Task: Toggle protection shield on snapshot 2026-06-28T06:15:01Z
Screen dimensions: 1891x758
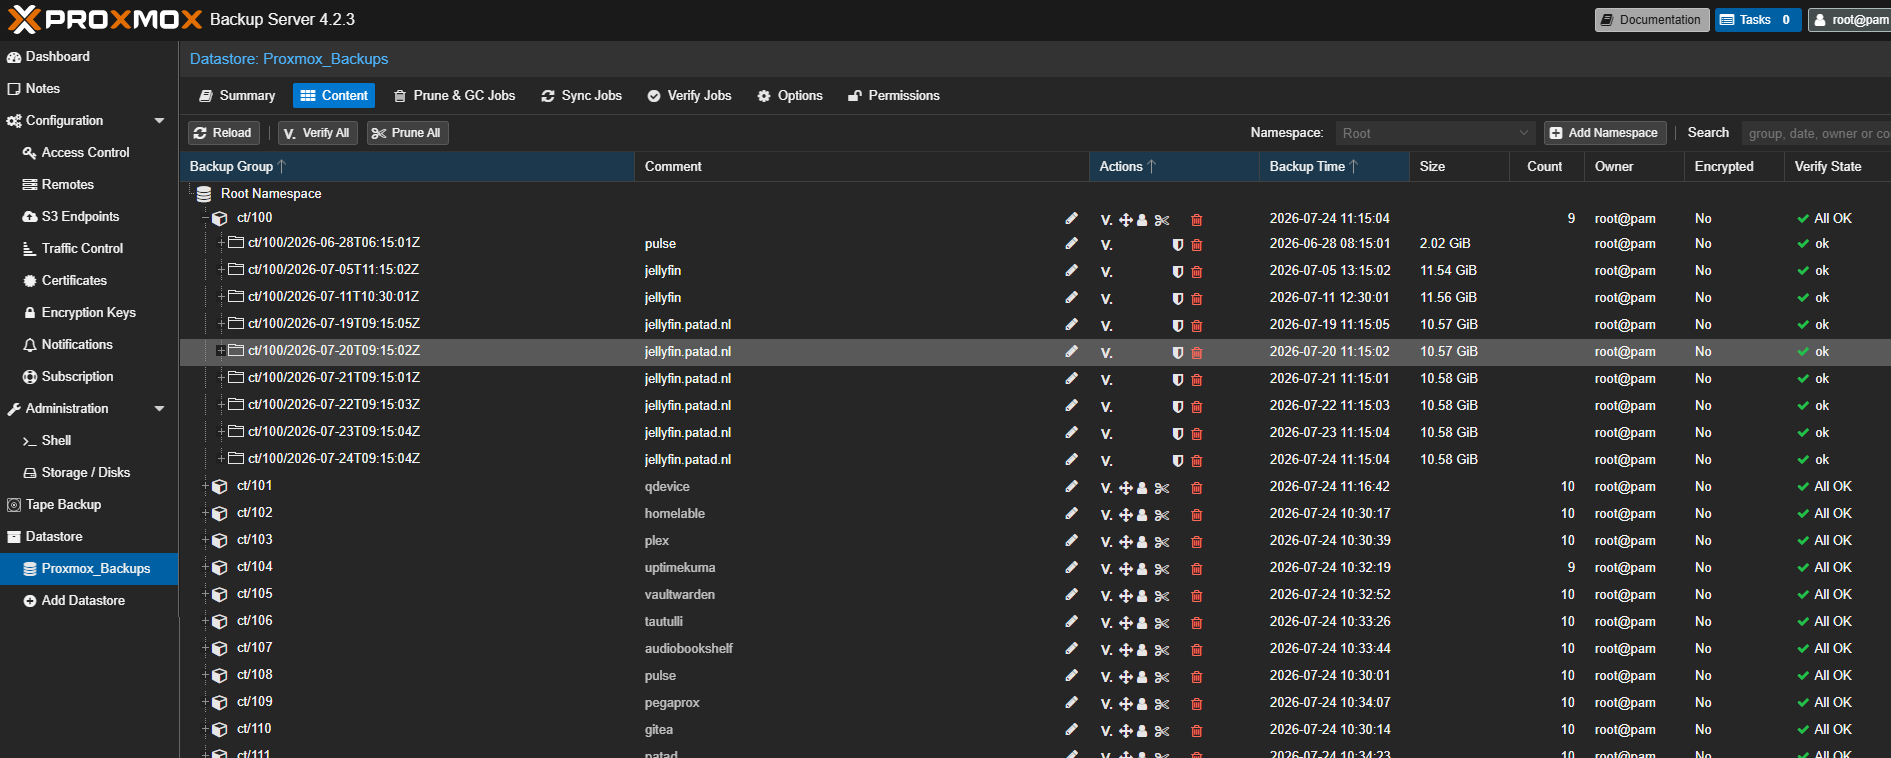Action: tap(1177, 245)
